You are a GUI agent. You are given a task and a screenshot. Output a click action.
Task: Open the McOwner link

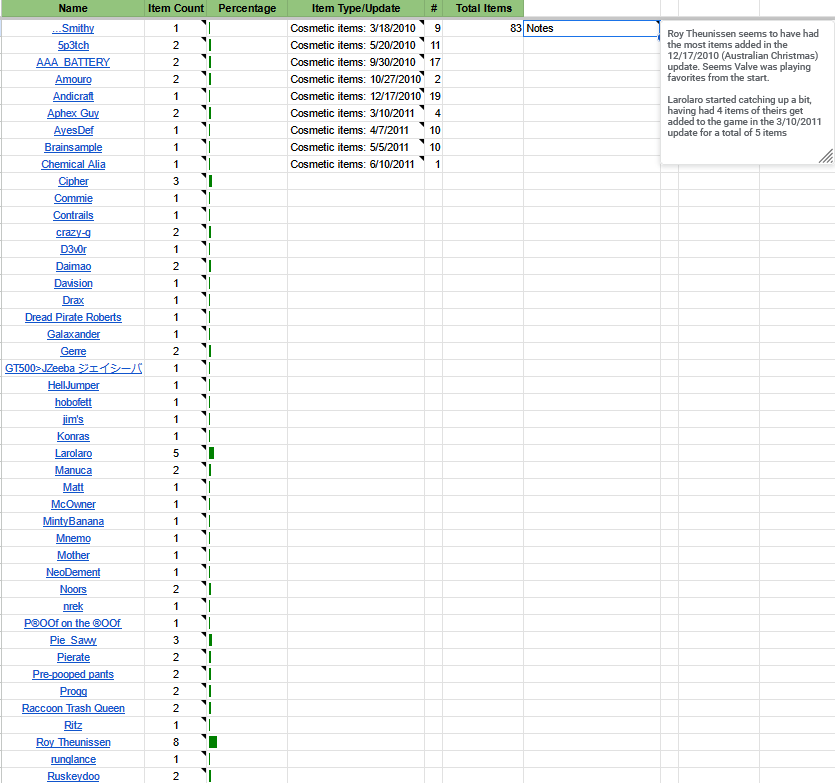tap(73, 505)
